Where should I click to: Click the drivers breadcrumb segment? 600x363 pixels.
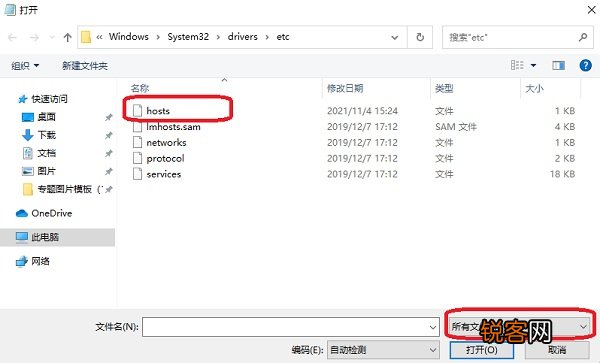click(243, 37)
